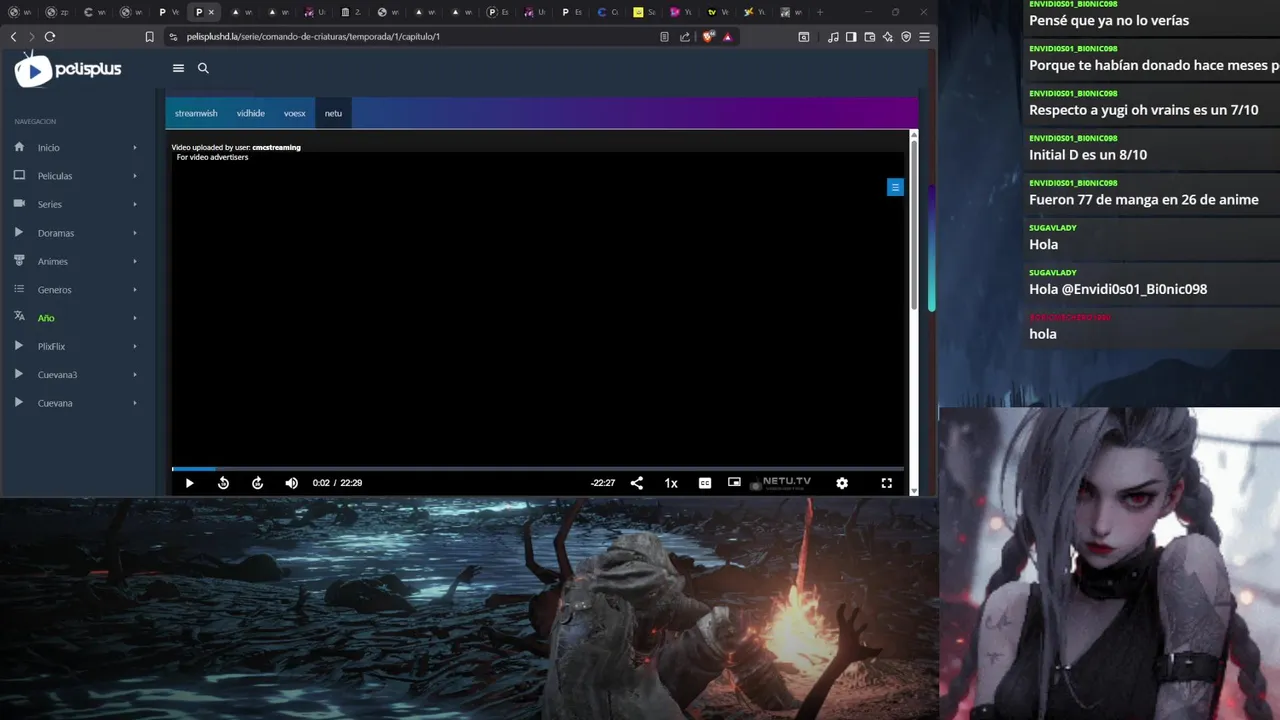Viewport: 1280px width, 720px height.
Task: Click the home icon beside Inicio
Action: 19,146
